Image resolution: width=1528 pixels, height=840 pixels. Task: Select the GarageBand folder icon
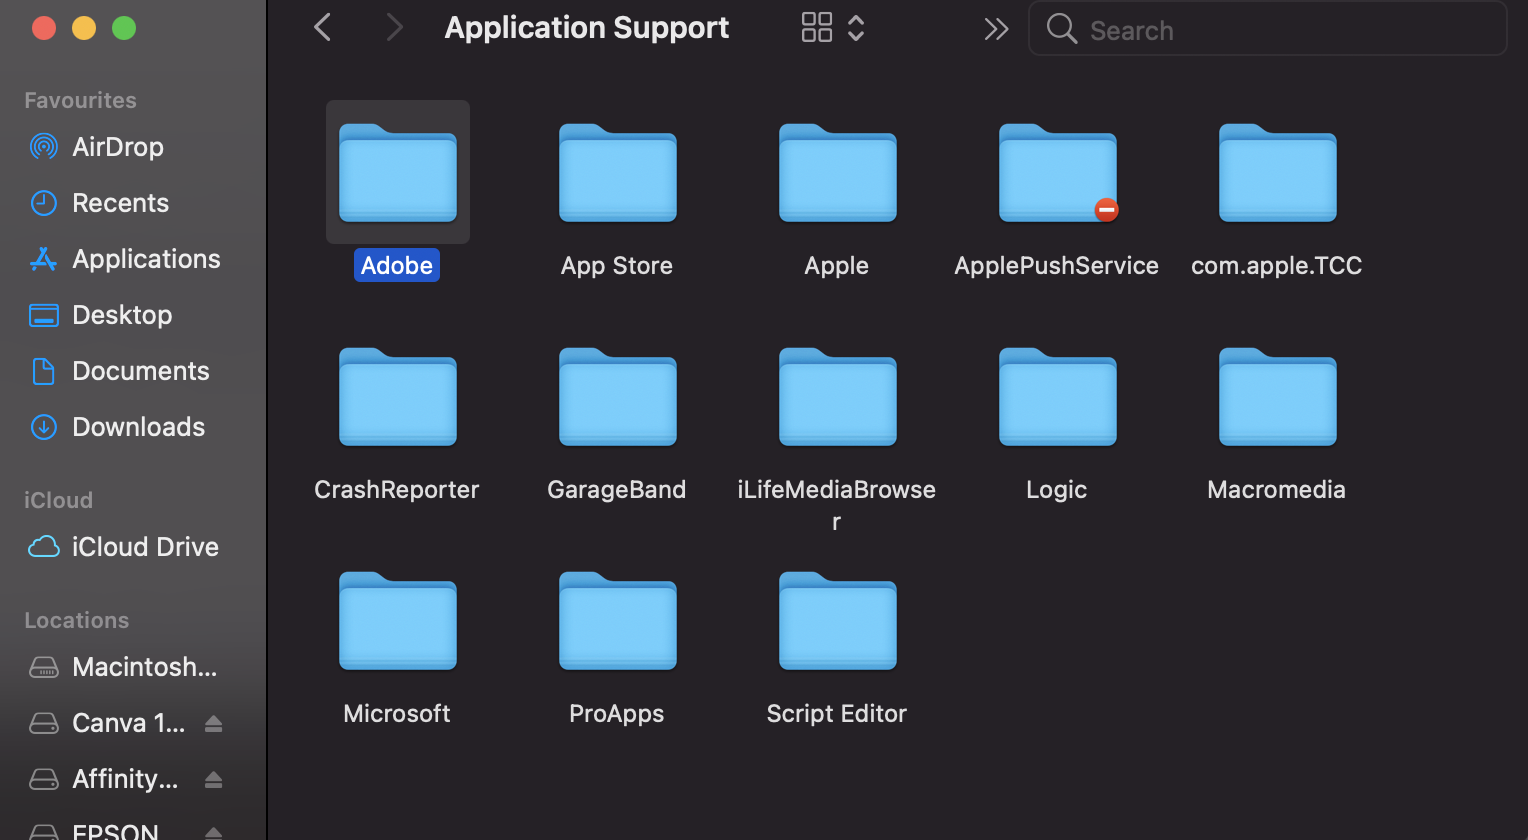618,396
